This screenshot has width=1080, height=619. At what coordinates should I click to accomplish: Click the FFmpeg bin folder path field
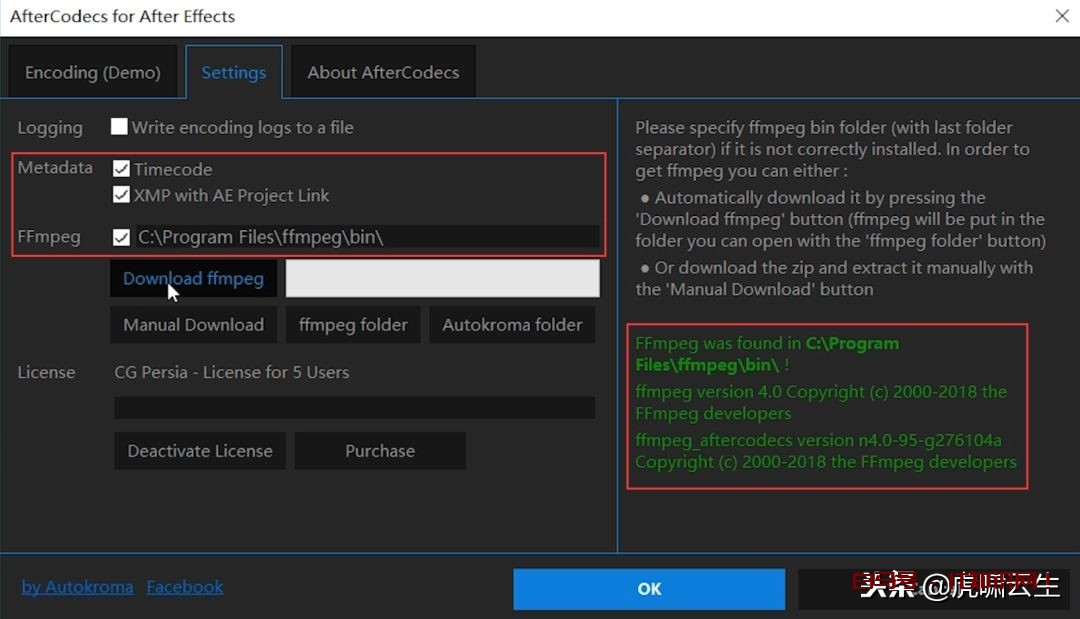365,237
